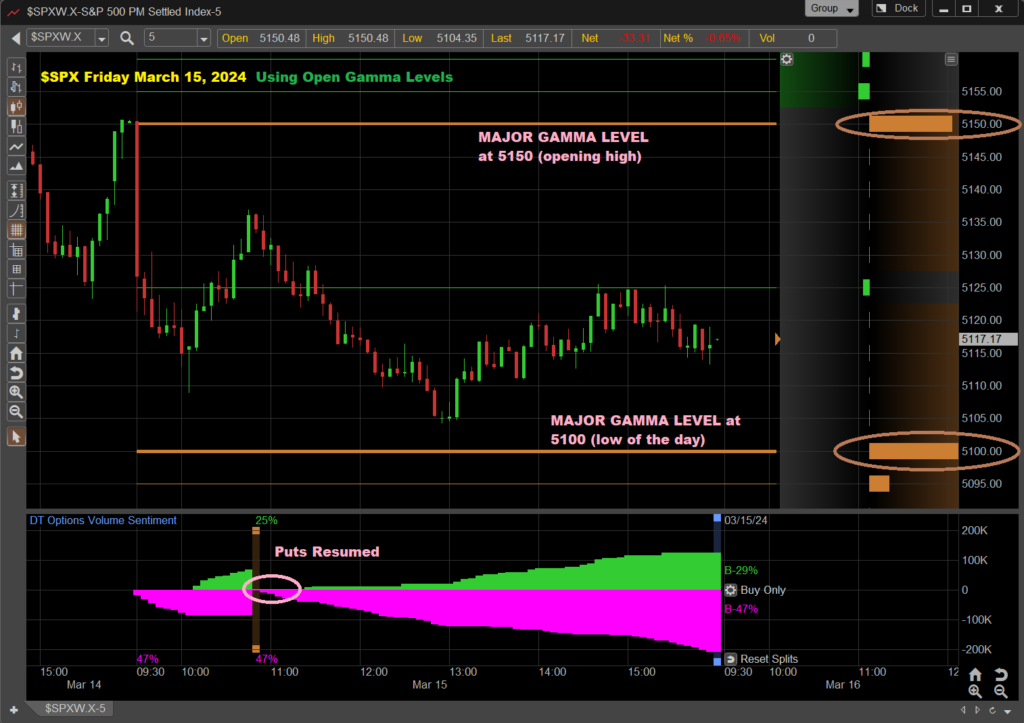The height and width of the screenshot is (723, 1024).
Task: Add a new tab with plus icon
Action: (14, 709)
